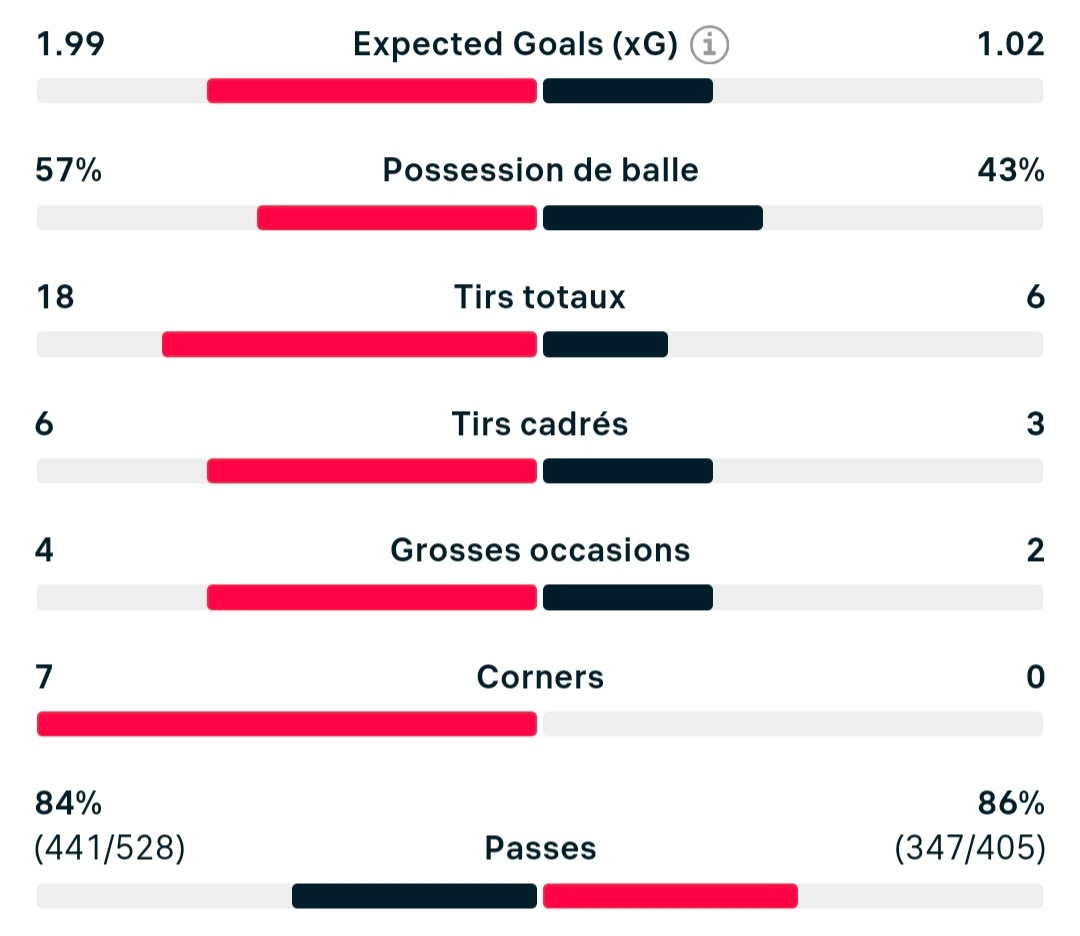Select the Passes label
The image size is (1080, 936).
point(540,848)
